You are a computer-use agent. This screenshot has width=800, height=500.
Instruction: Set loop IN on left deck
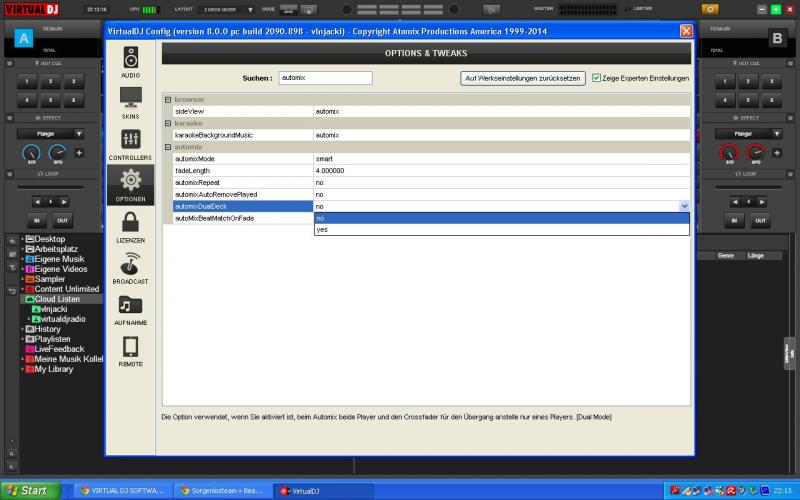37,220
